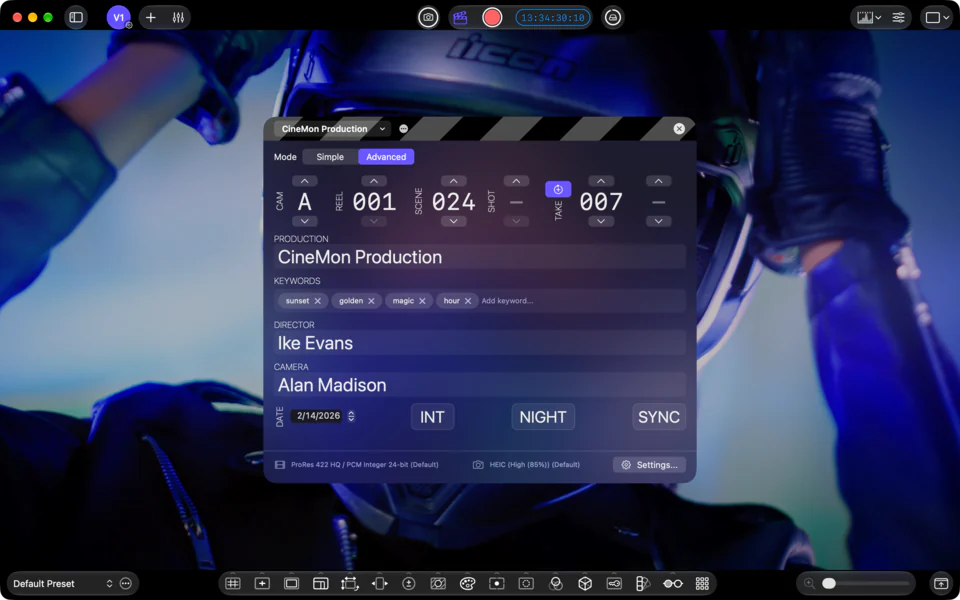Toggle the sidebar panel icon

pyautogui.click(x=76, y=17)
